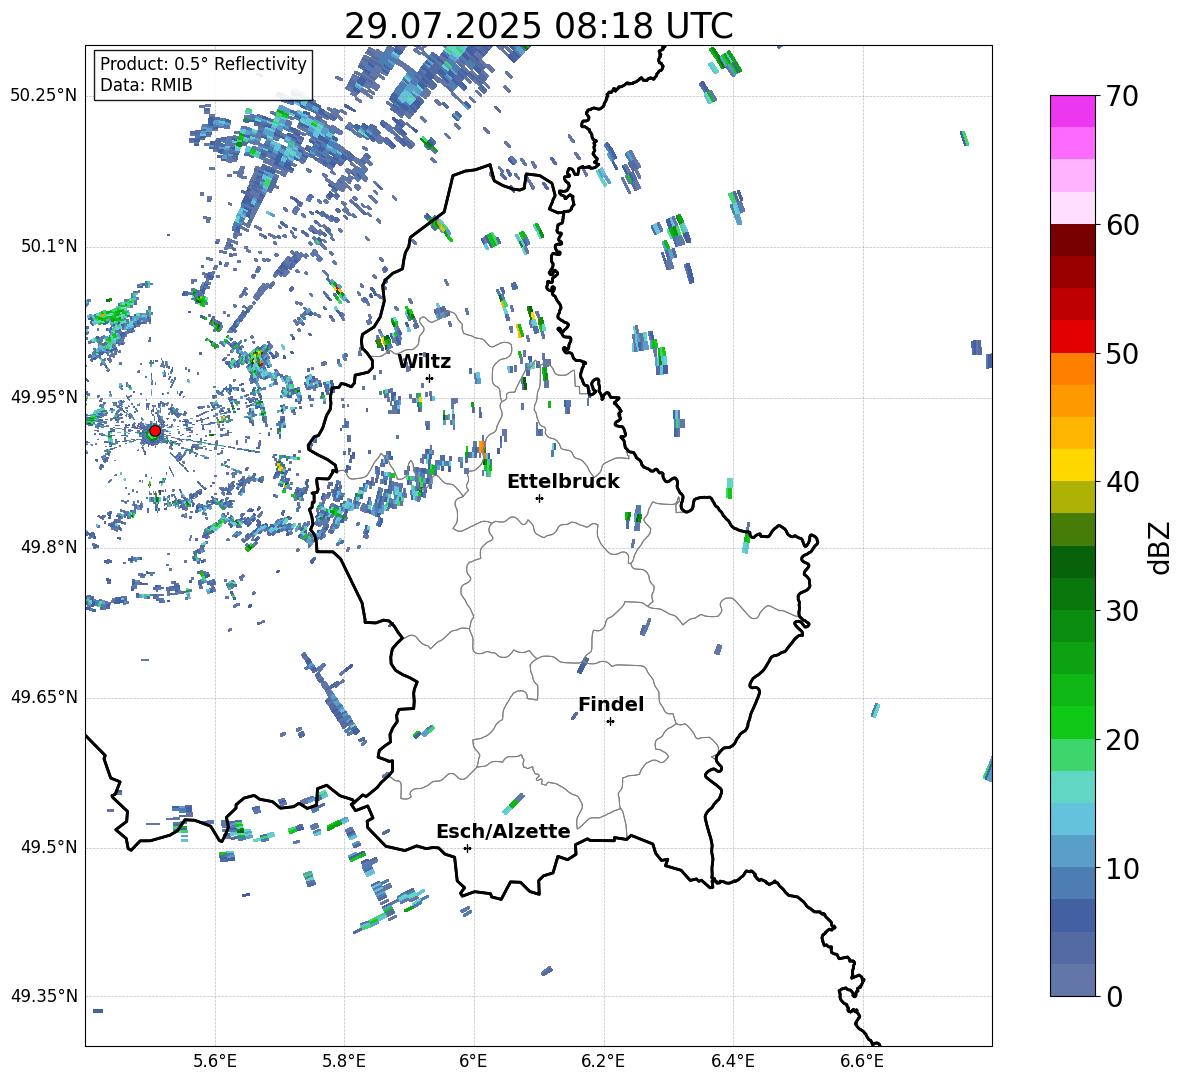Click the 60 tick on the colorbar
Image resolution: width=1184 pixels, height=1081 pixels.
1123,225
